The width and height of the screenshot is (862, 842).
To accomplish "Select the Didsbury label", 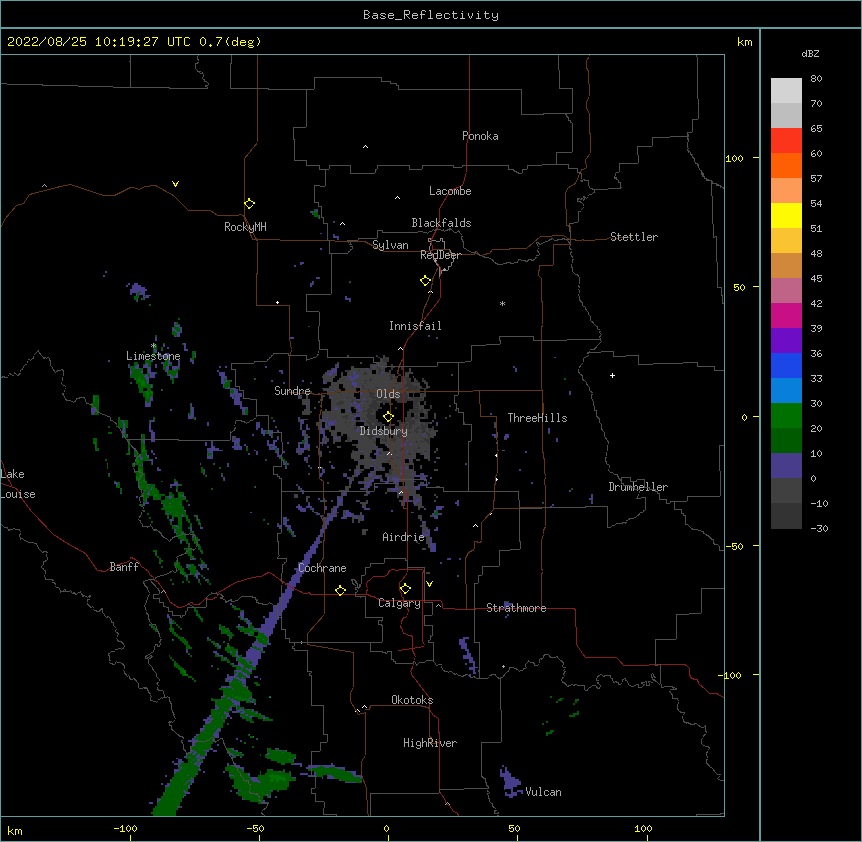I will point(383,431).
